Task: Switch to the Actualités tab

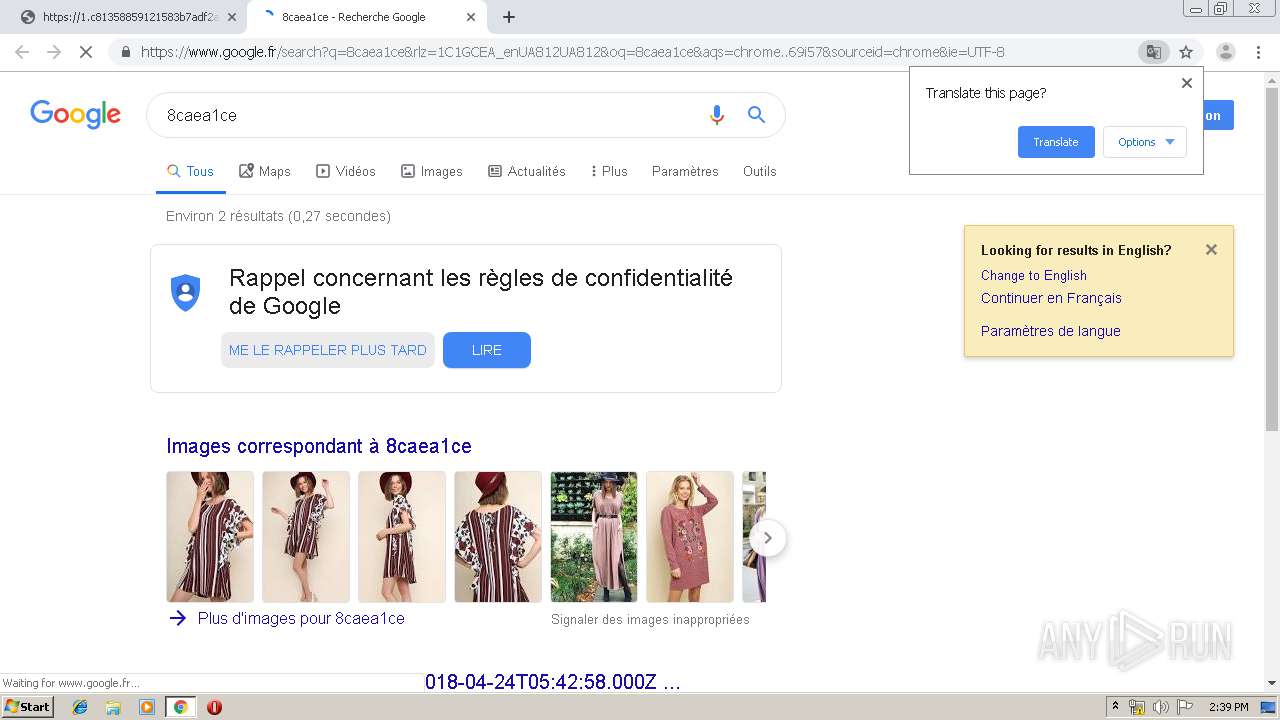Action: coord(527,171)
